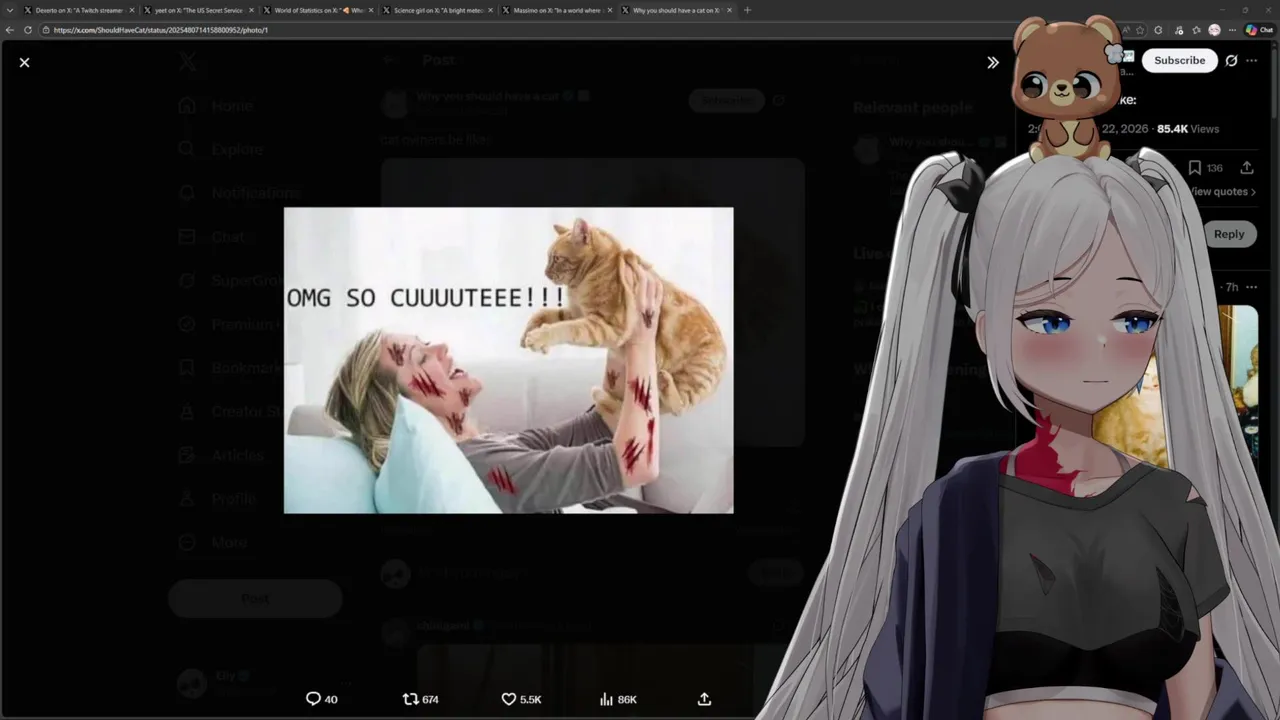
Task: Close the yeet on X tab
Action: [251, 10]
